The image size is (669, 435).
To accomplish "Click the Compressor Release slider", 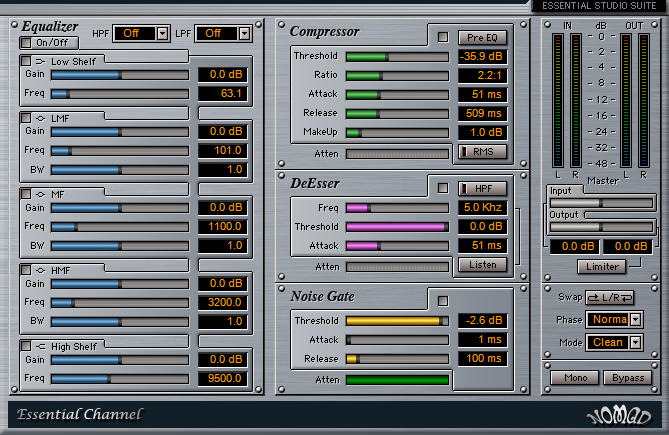I will pyautogui.click(x=397, y=114).
